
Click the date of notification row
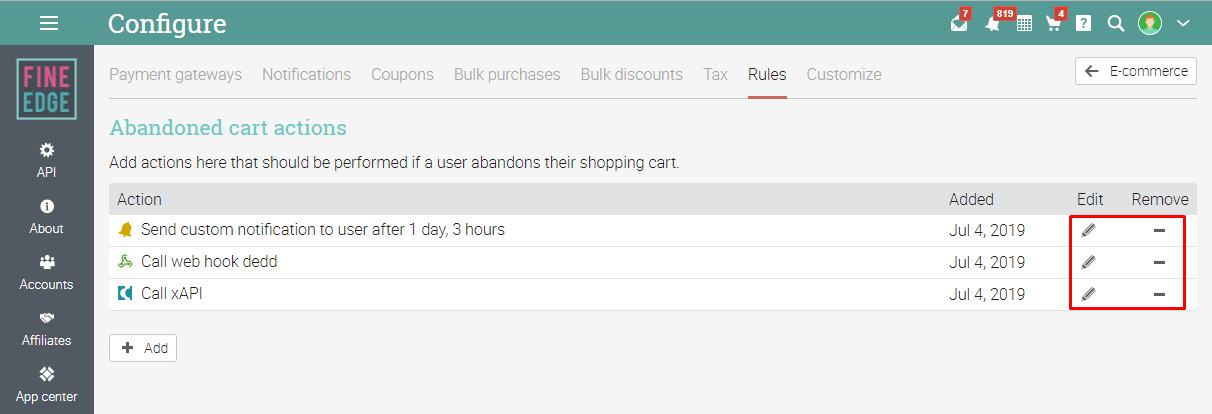pyautogui.click(x=987, y=230)
